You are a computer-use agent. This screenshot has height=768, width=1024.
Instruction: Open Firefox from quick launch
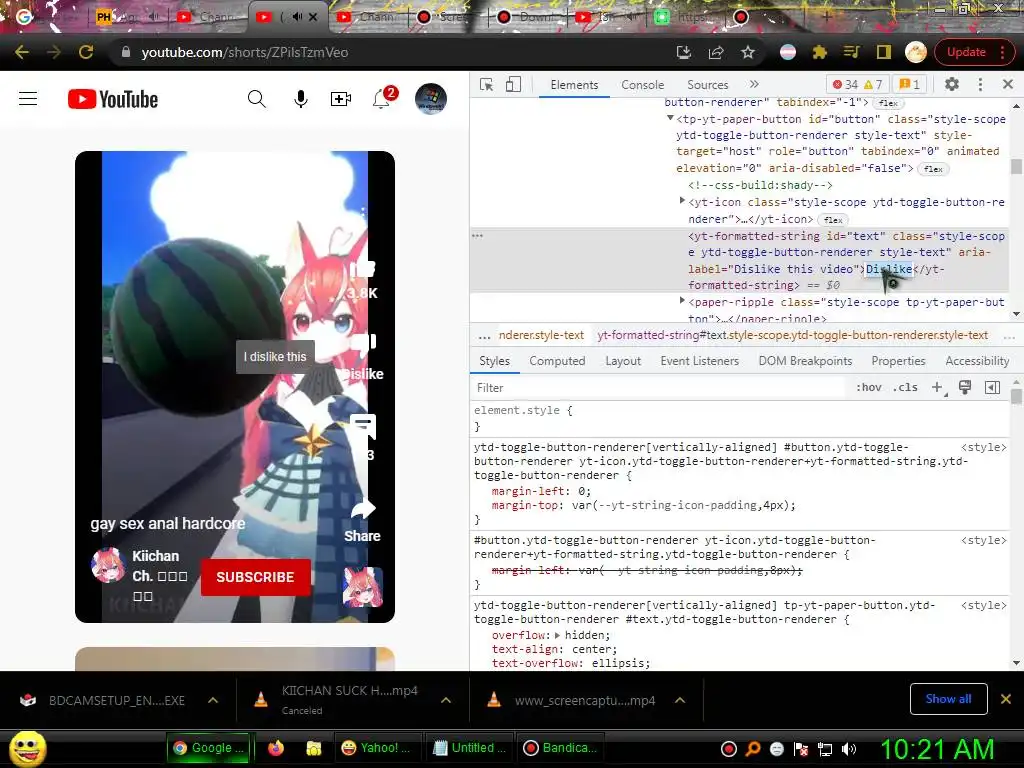point(276,748)
